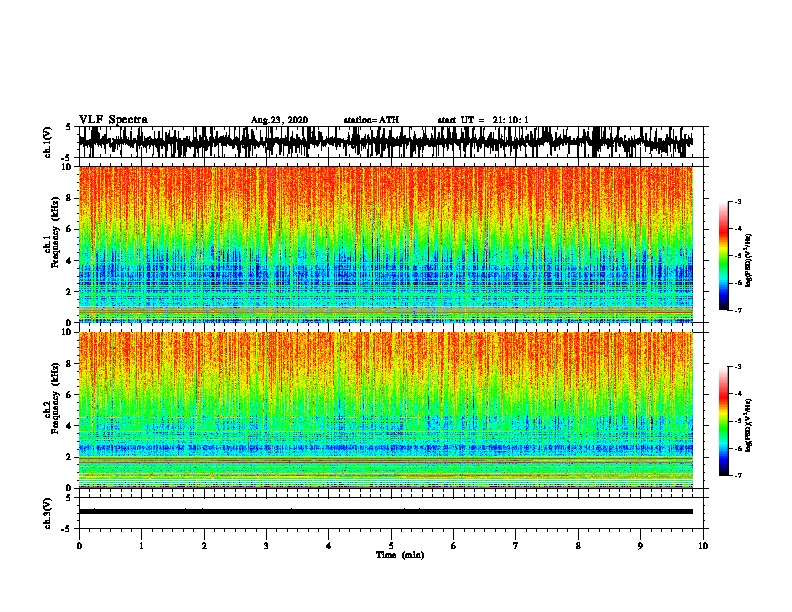
Task: Click time-axis tick label "2"
Action: [x=204, y=546]
